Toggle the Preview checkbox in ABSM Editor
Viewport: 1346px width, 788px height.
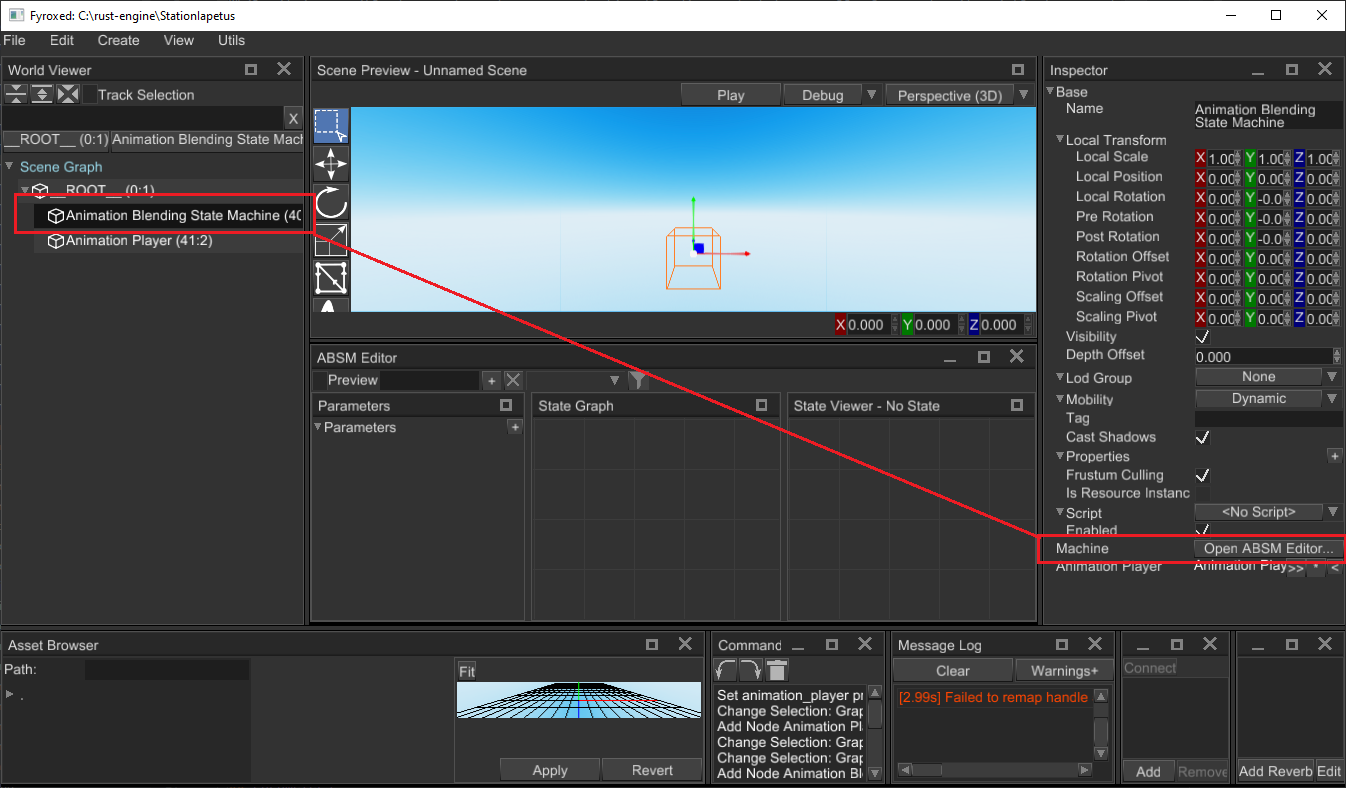(320, 381)
